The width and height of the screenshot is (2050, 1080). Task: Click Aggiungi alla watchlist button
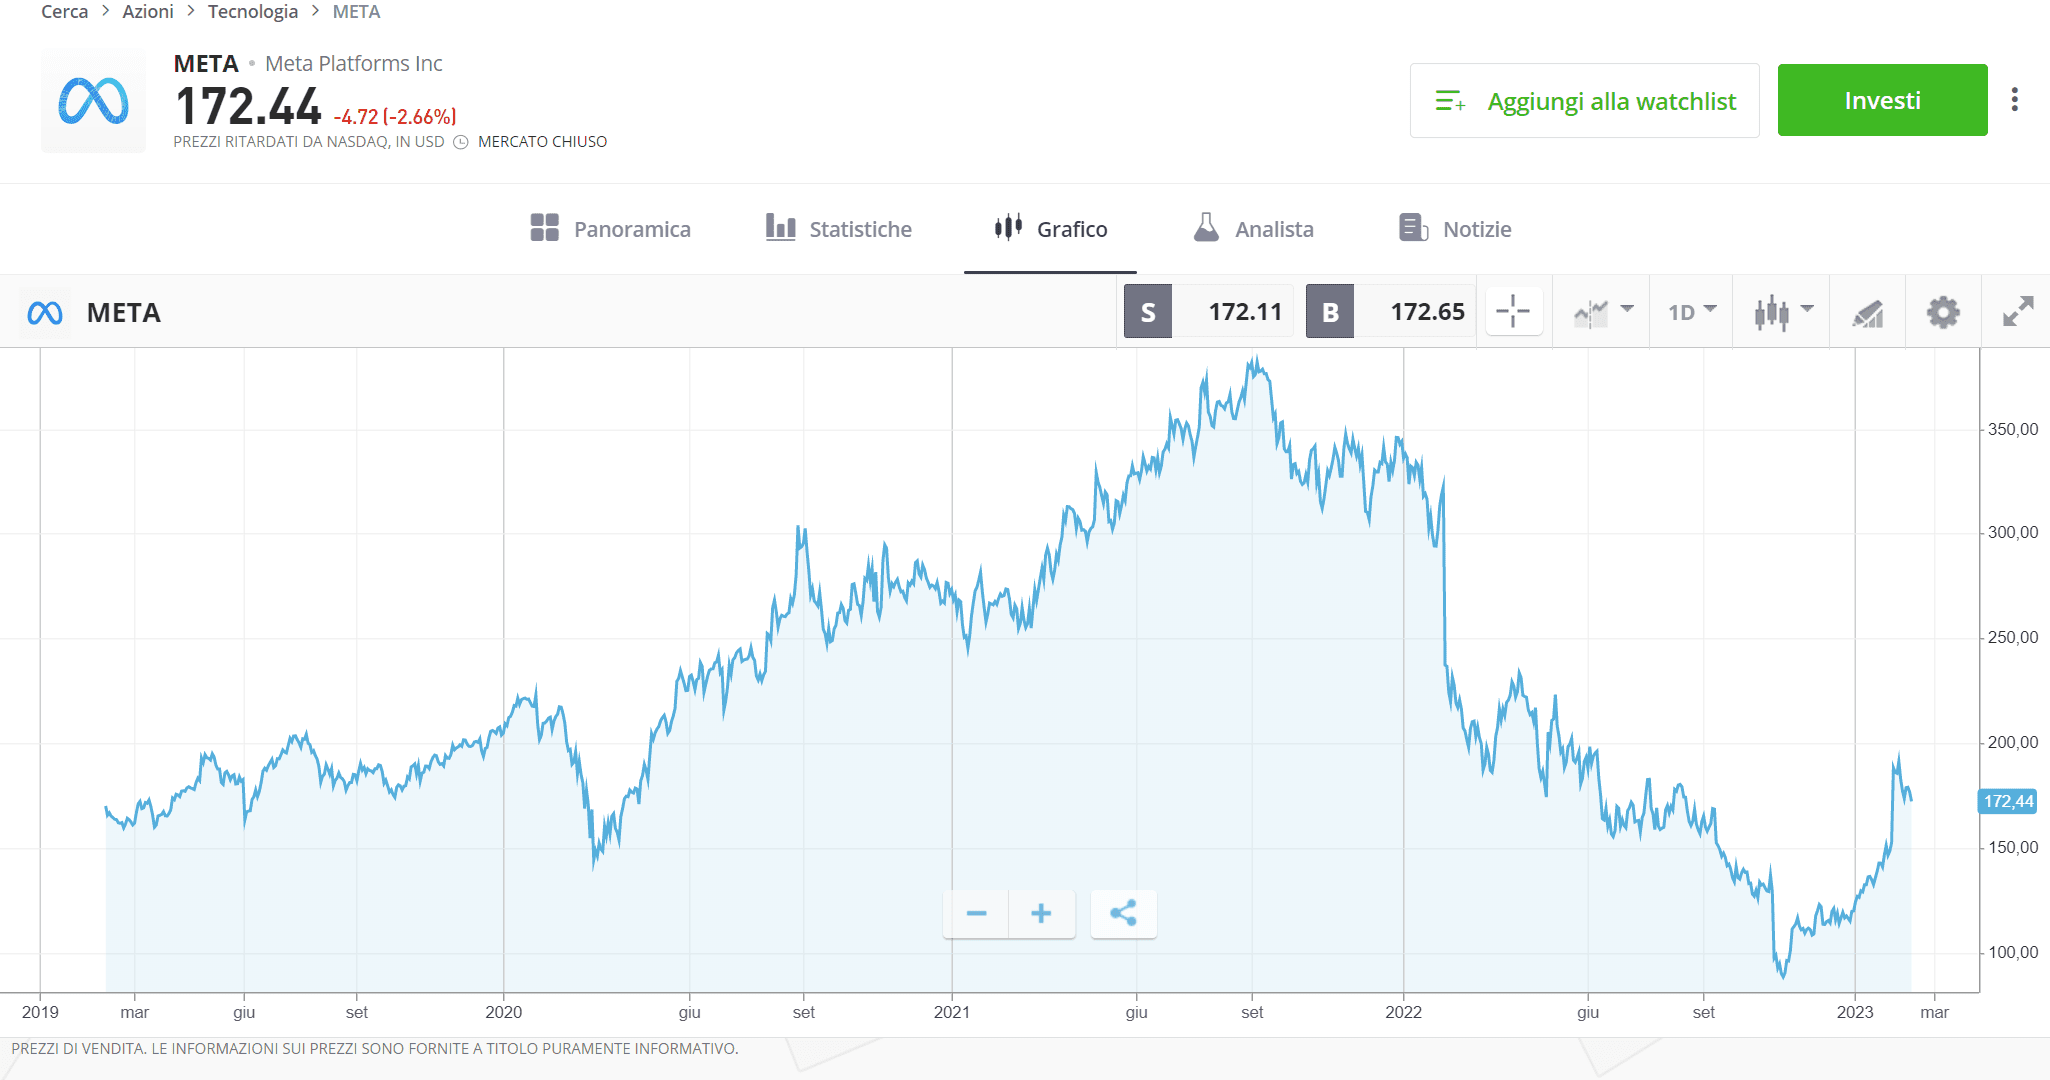pos(1584,101)
